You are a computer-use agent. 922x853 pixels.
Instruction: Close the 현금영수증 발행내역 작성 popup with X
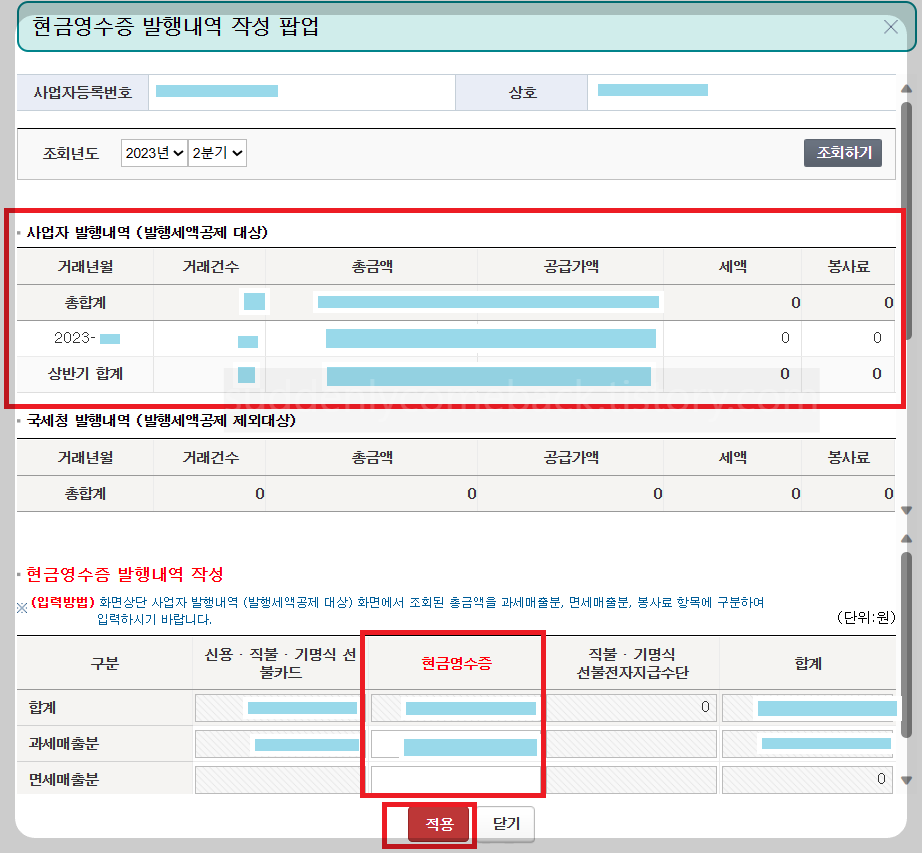point(890,26)
